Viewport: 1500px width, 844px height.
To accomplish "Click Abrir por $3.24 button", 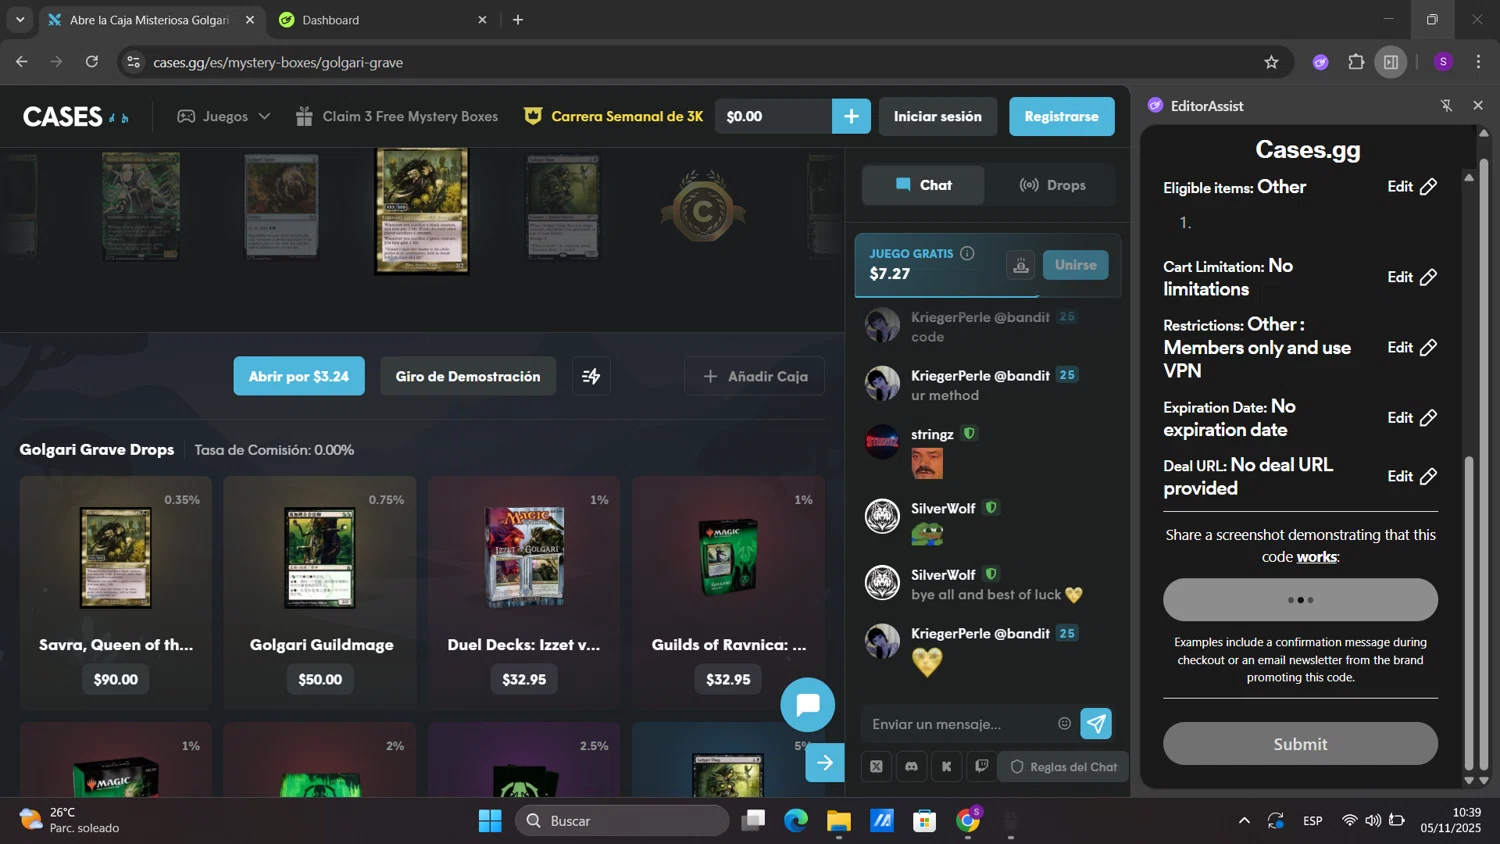I will click(x=299, y=376).
